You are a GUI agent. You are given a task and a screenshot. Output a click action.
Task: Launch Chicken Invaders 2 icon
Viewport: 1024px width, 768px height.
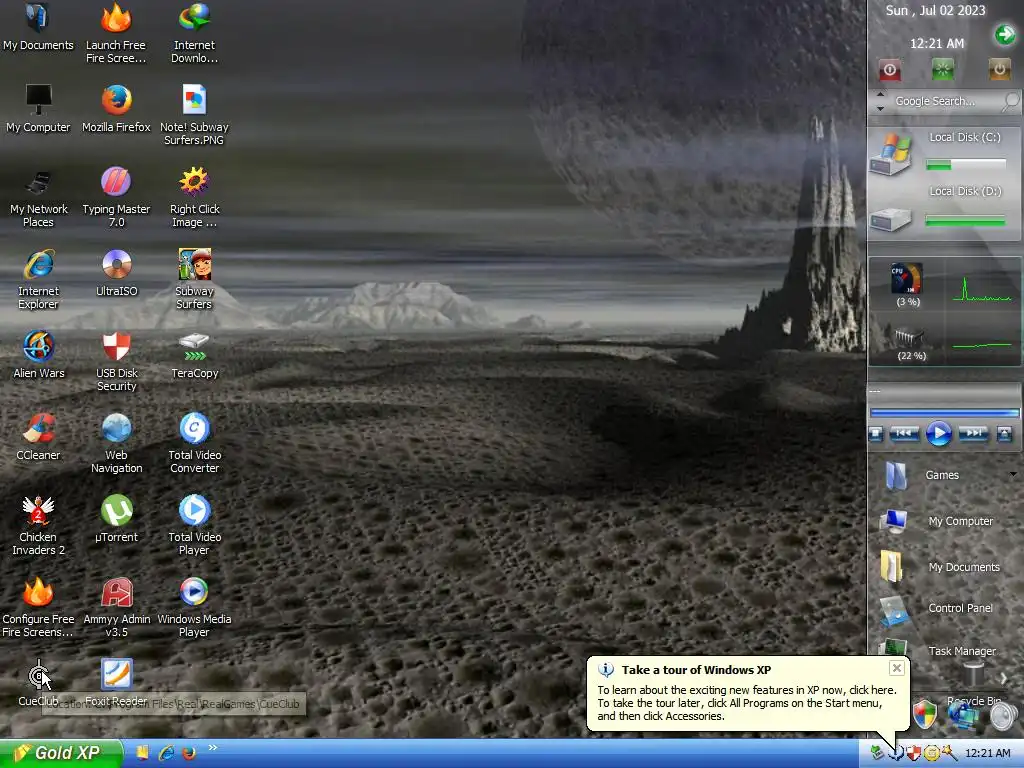38,526
